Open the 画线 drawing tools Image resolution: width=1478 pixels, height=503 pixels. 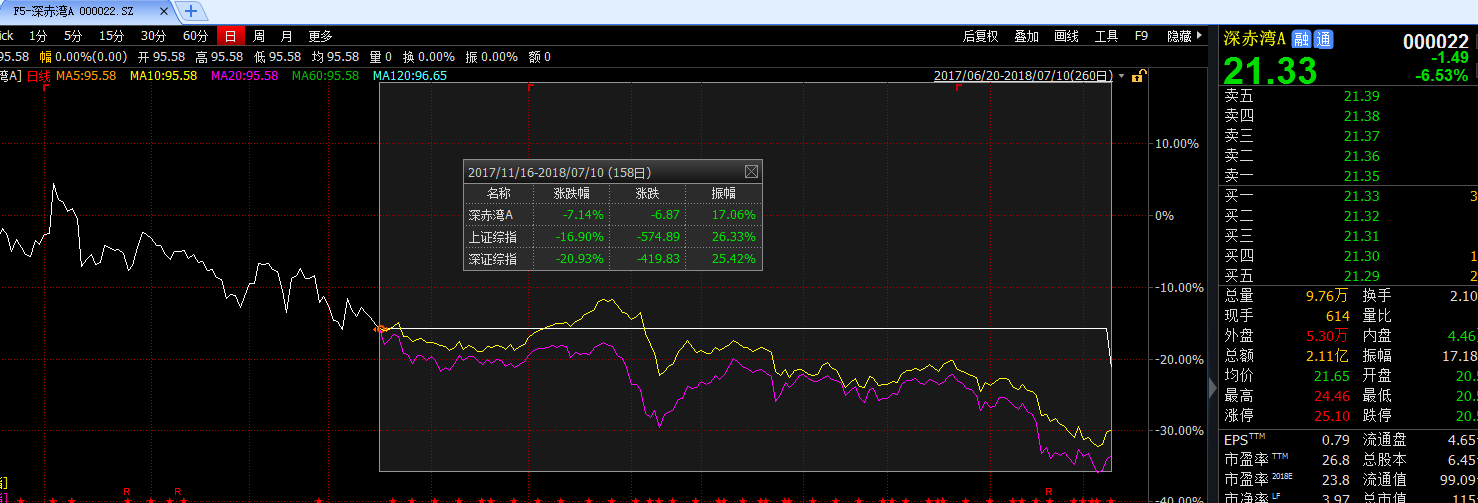click(x=1067, y=36)
